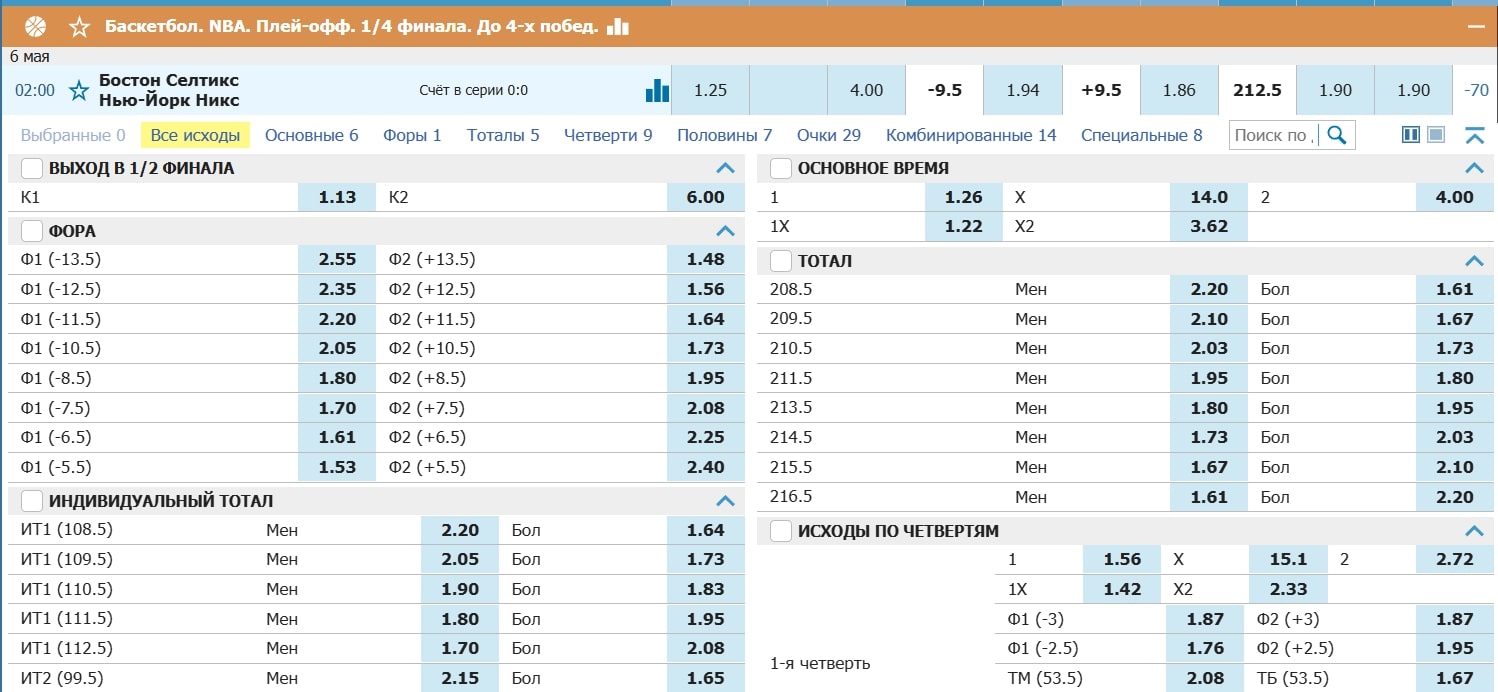Bet on K1 at 1.13 to reach semifinal
Screen dimensions: 1498x692
pos(337,198)
